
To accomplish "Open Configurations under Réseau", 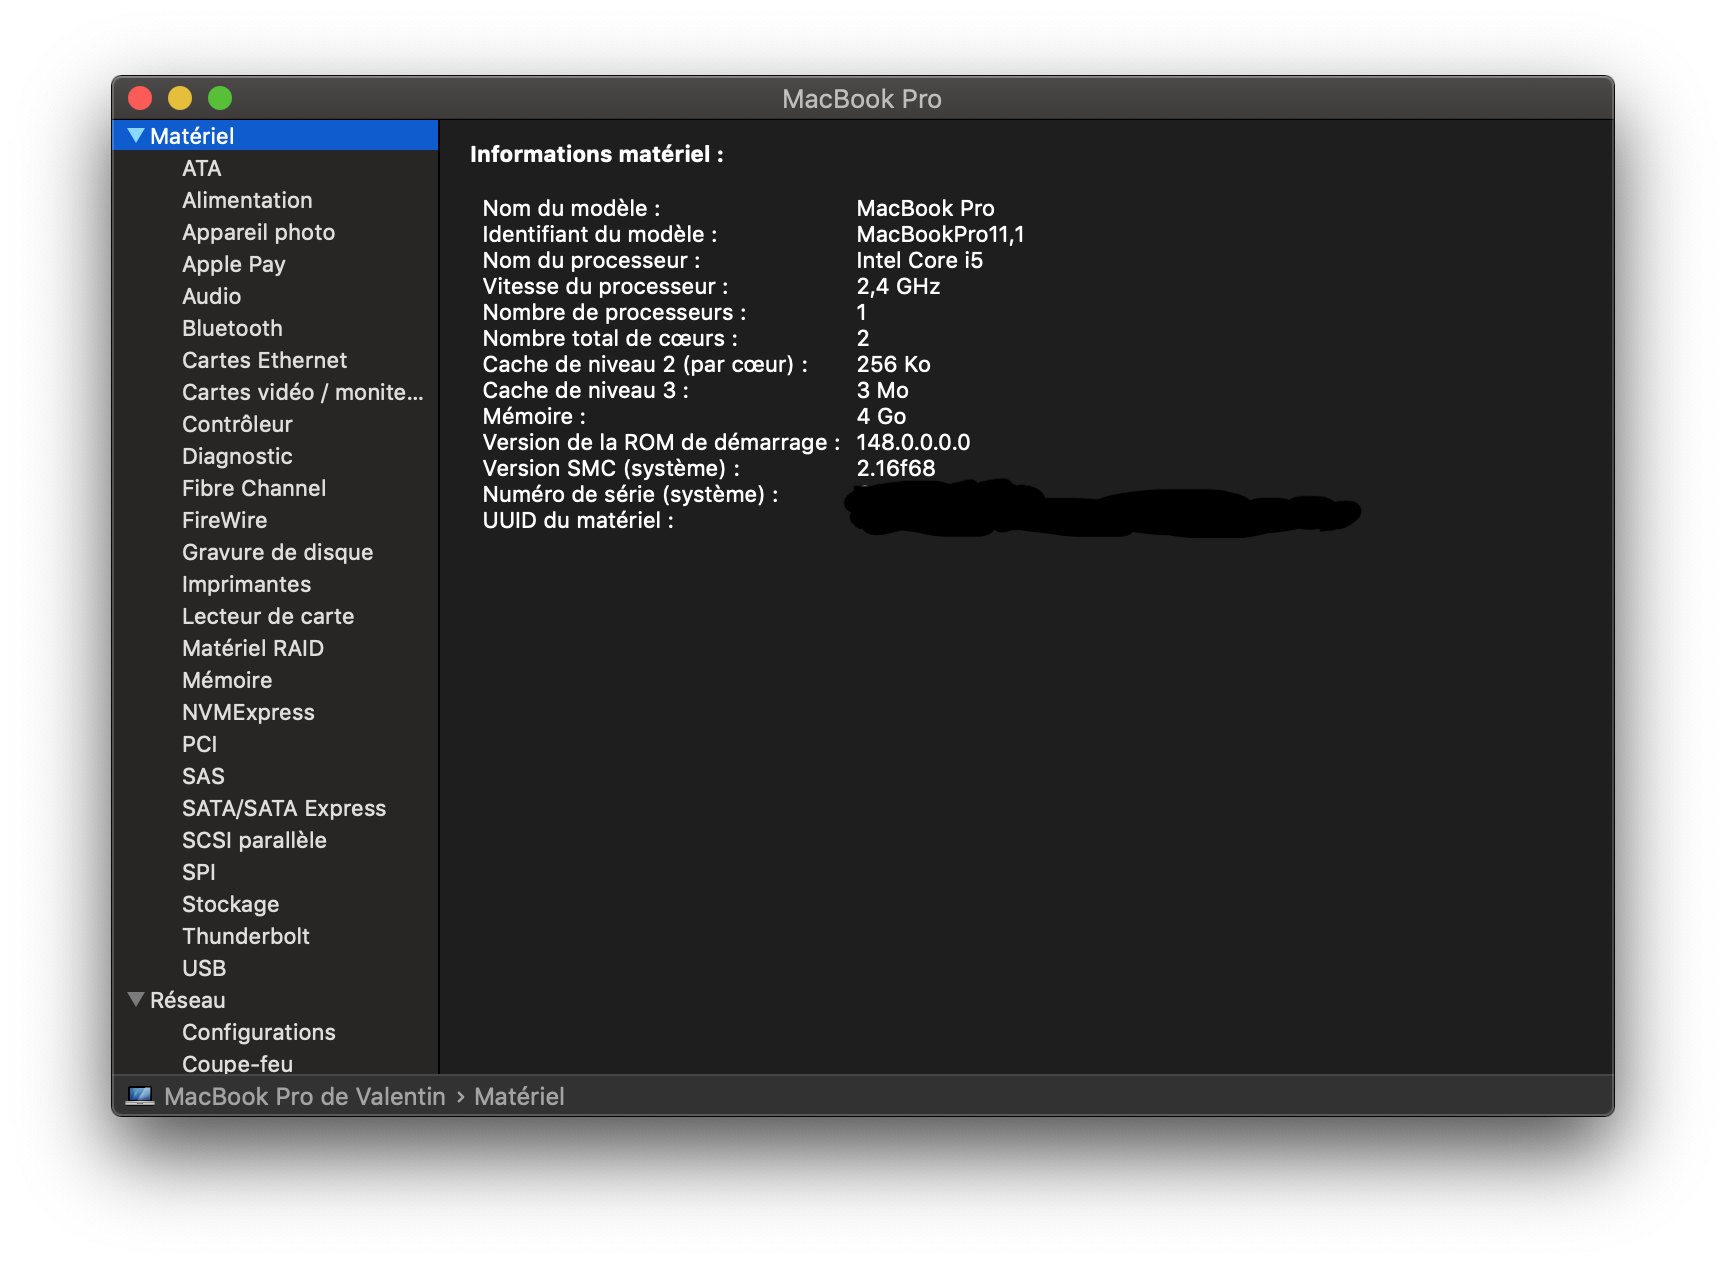I will 259,1032.
